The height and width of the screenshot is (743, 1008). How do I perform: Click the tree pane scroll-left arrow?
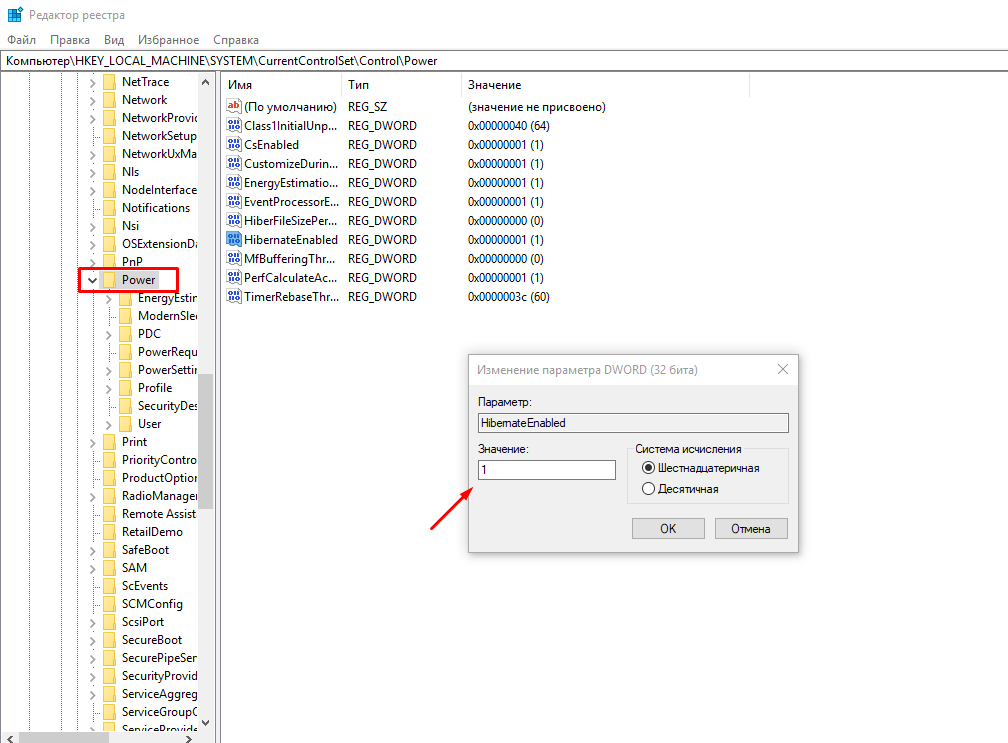pos(10,739)
